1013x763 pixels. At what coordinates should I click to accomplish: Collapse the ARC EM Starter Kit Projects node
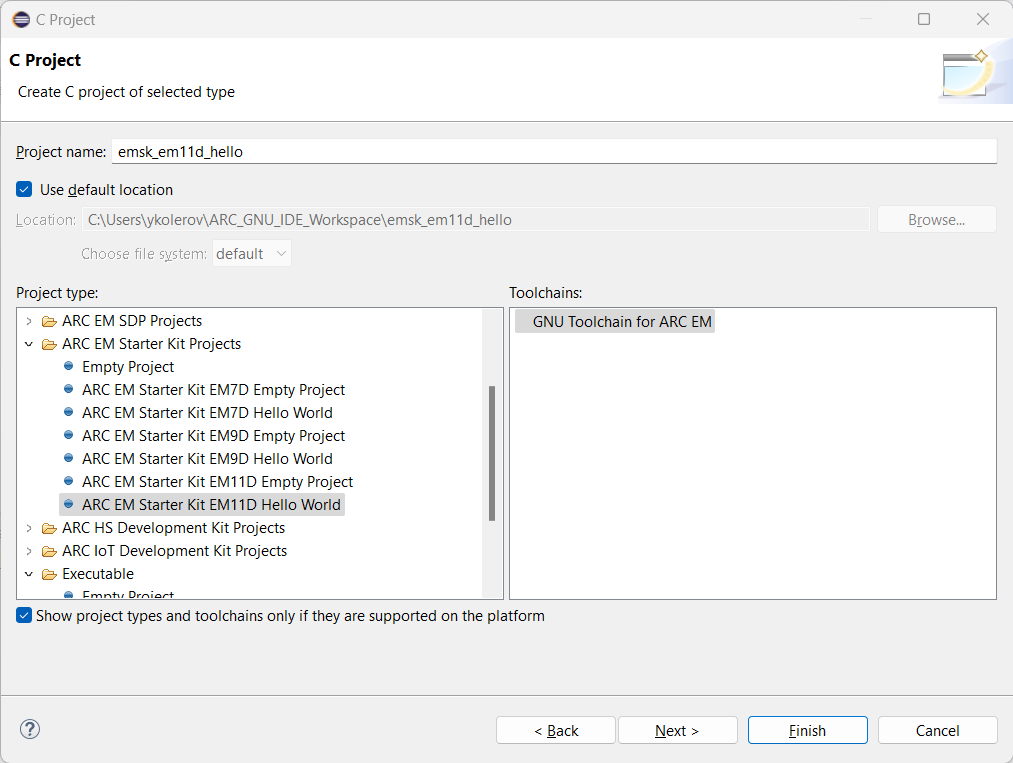coord(28,344)
